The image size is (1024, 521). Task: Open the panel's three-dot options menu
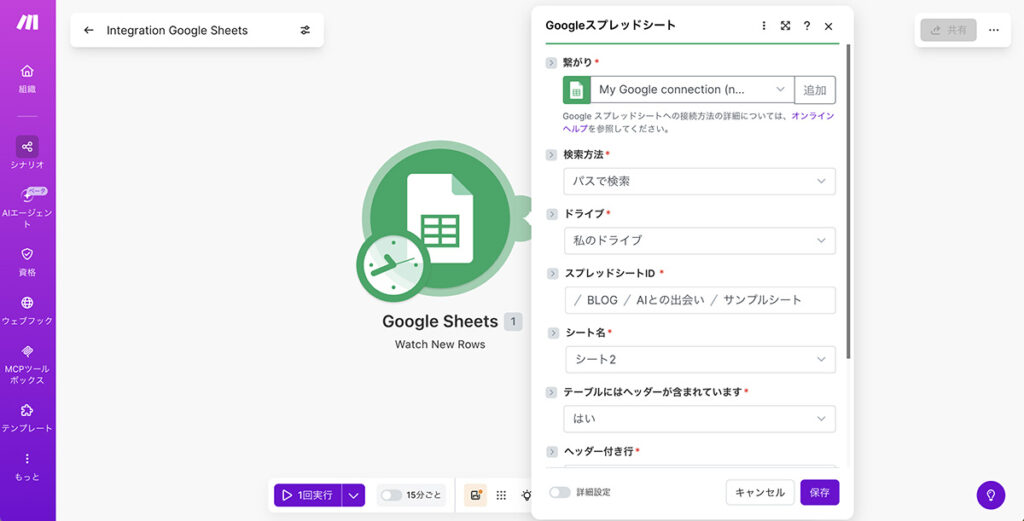pyautogui.click(x=763, y=26)
